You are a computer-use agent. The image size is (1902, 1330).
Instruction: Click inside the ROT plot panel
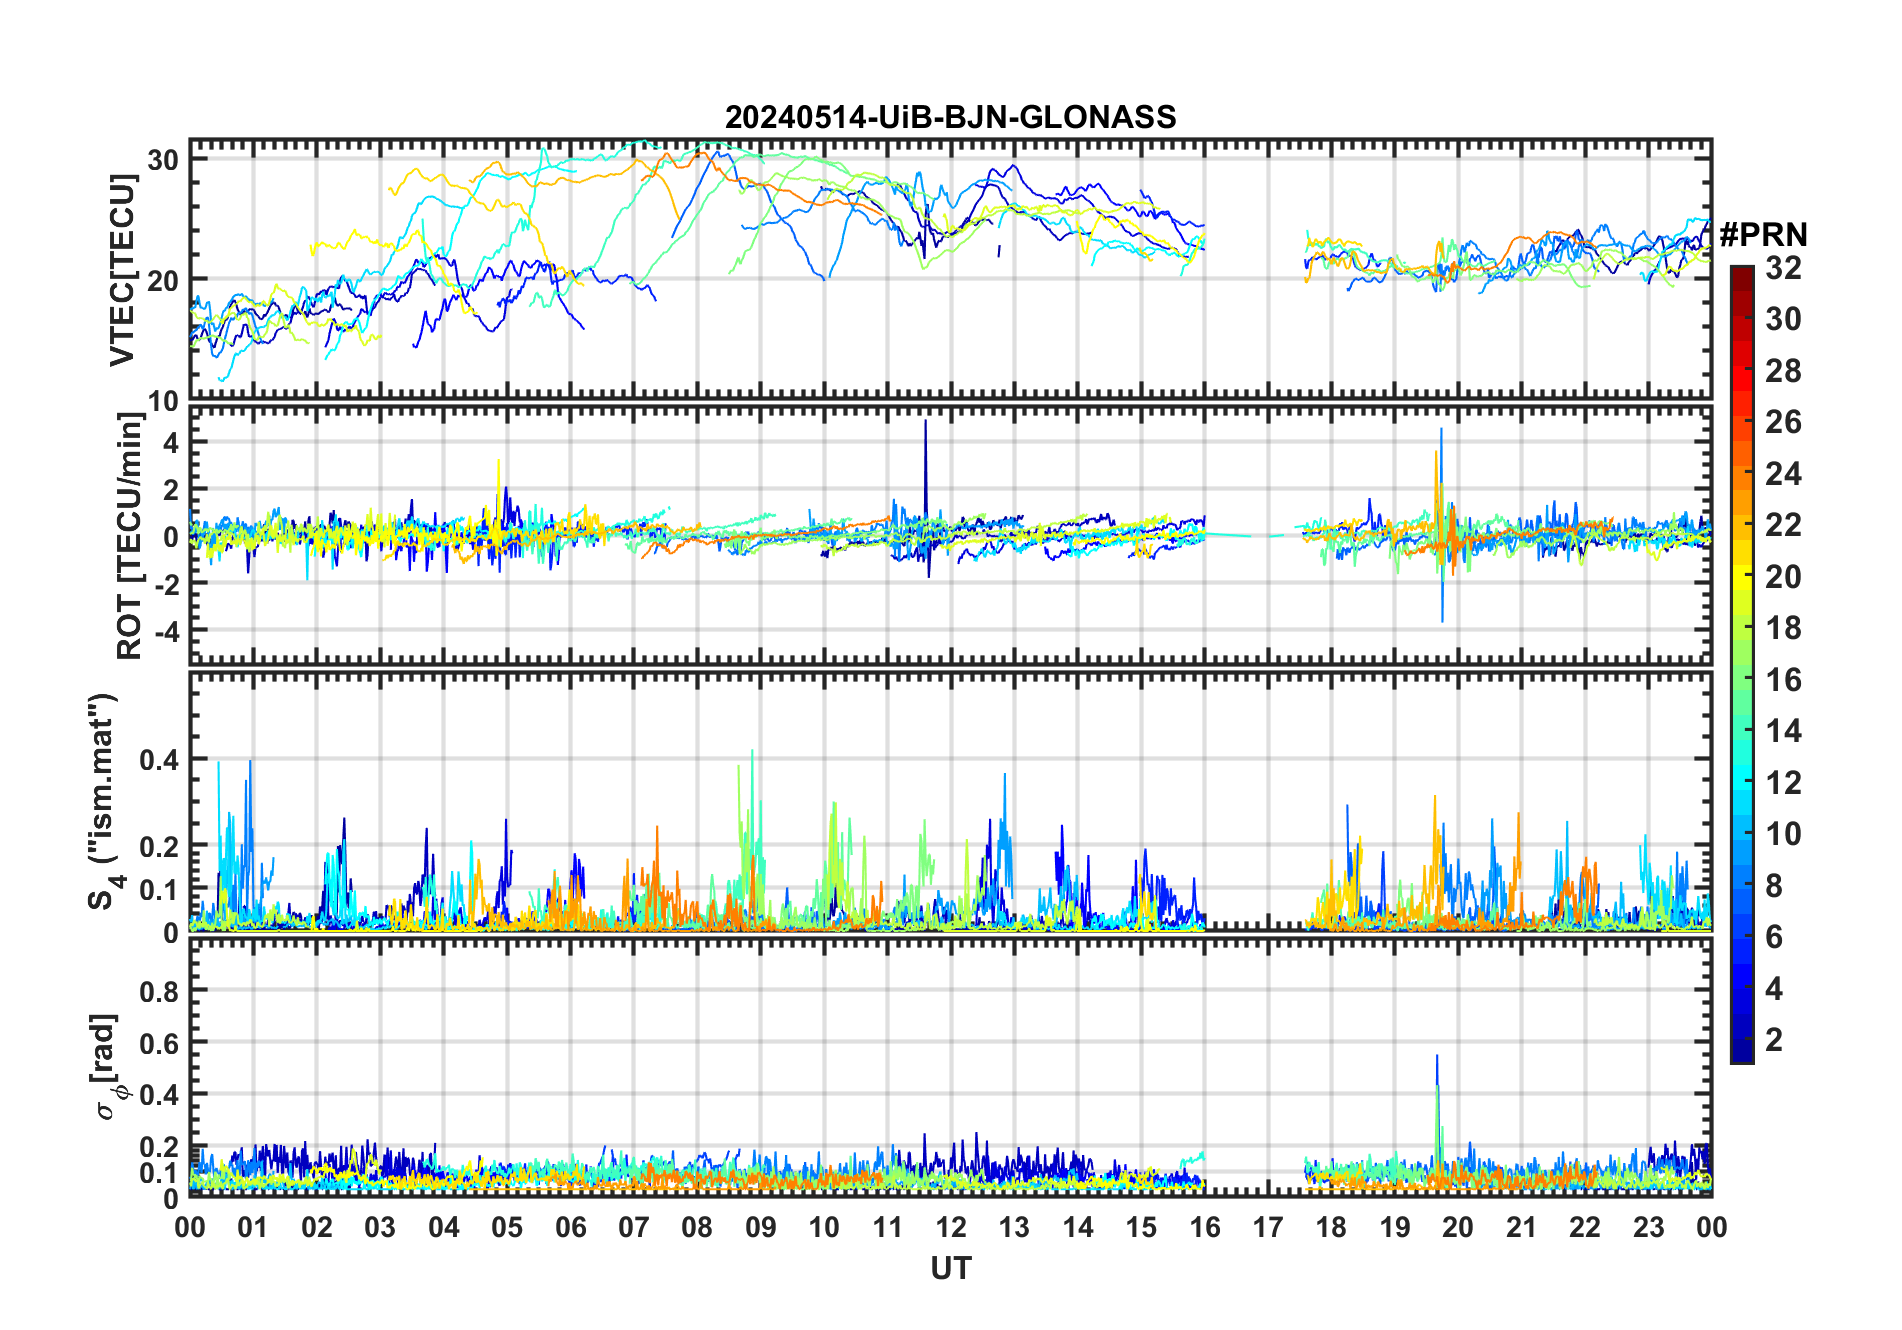tap(950, 534)
